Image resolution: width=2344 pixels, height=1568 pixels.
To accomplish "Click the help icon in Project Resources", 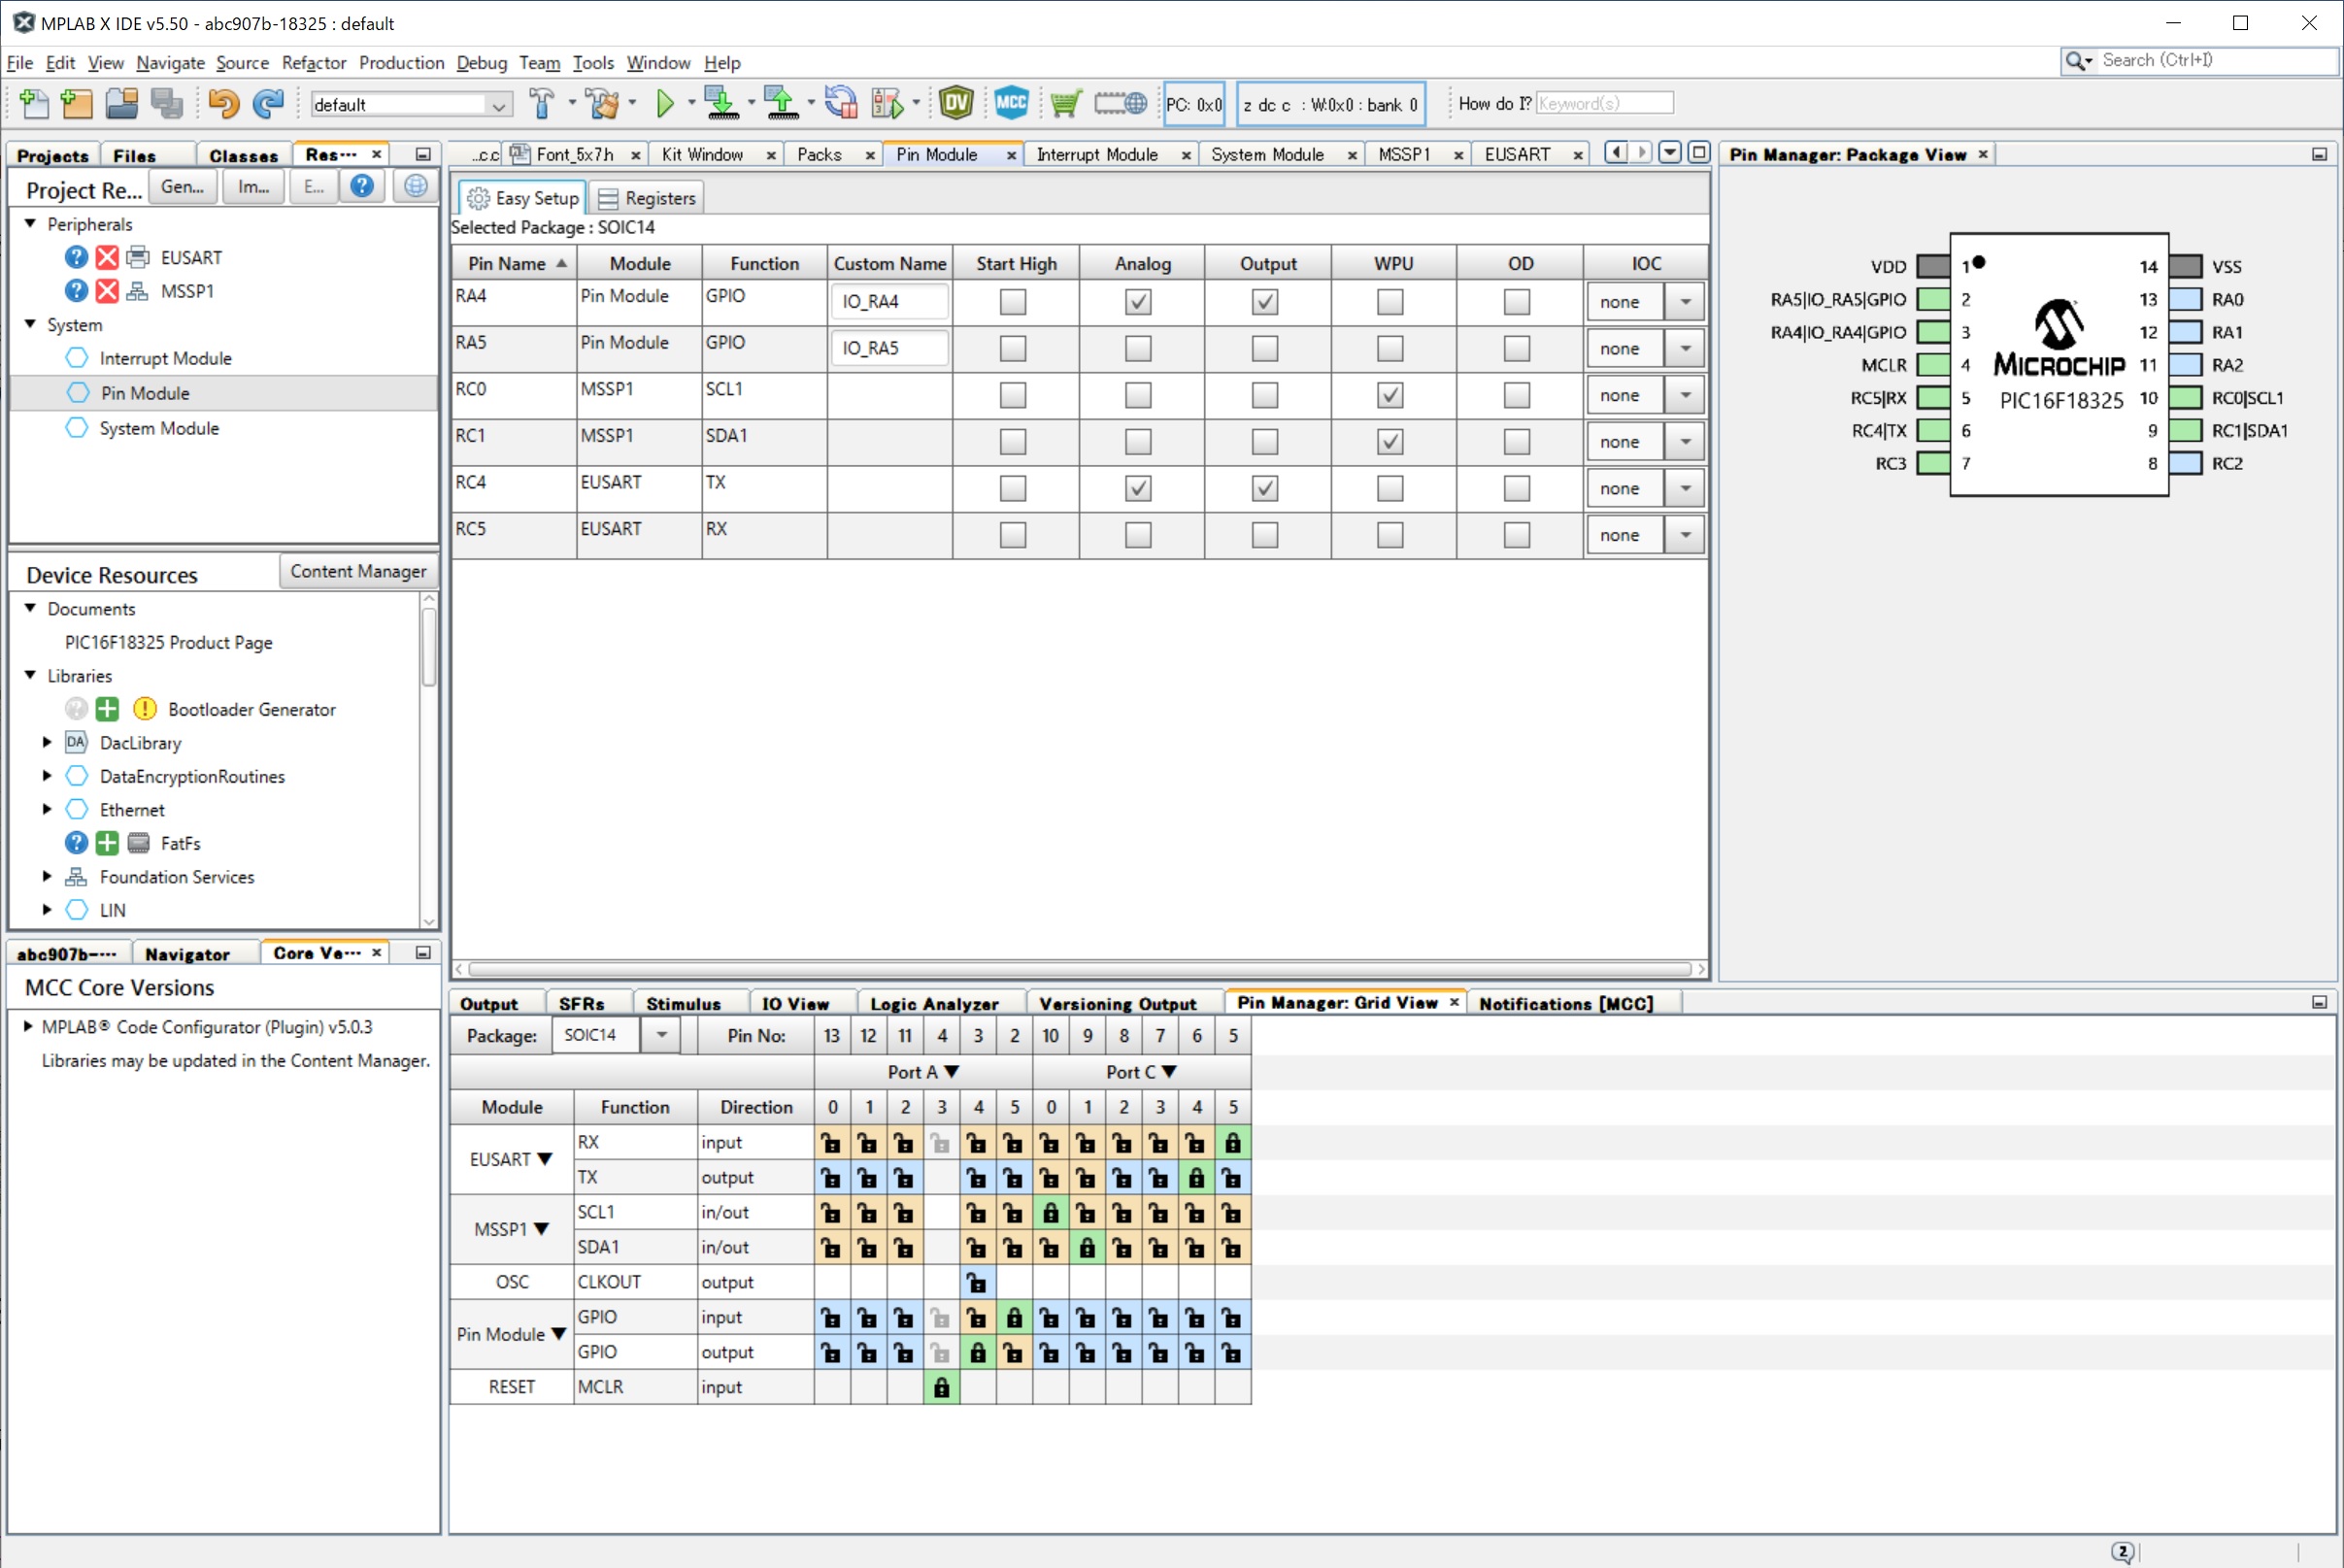I will pos(362,186).
